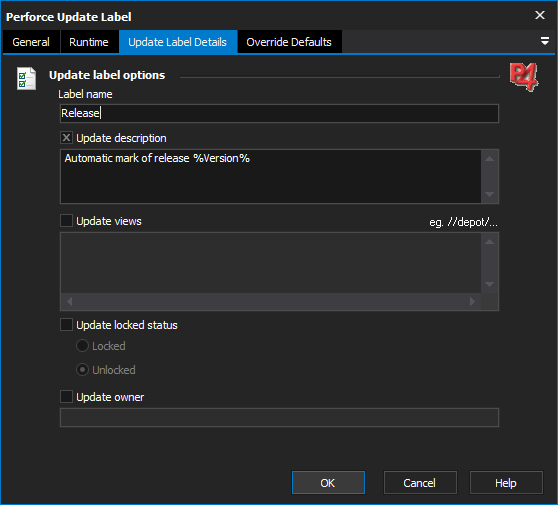Click the views box left scroll arrow

tap(69, 301)
